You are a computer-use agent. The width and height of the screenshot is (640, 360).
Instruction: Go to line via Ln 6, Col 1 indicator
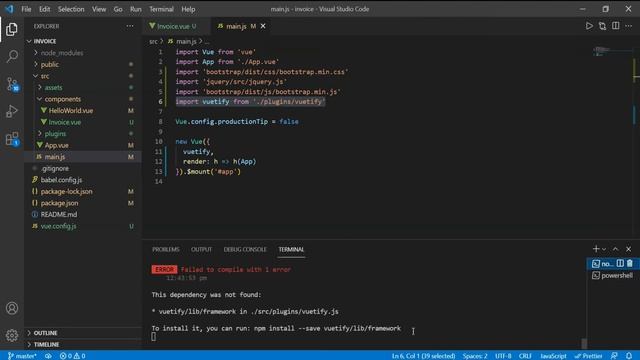pyautogui.click(x=423, y=356)
